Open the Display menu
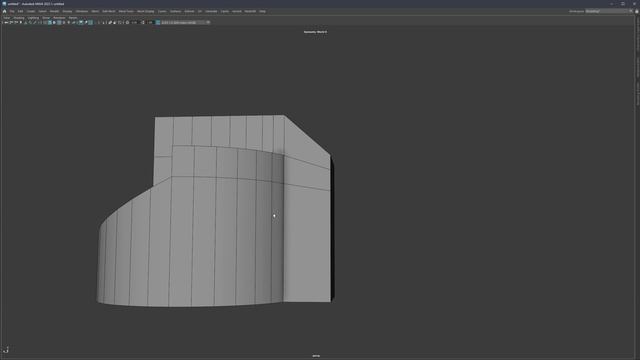 point(67,11)
